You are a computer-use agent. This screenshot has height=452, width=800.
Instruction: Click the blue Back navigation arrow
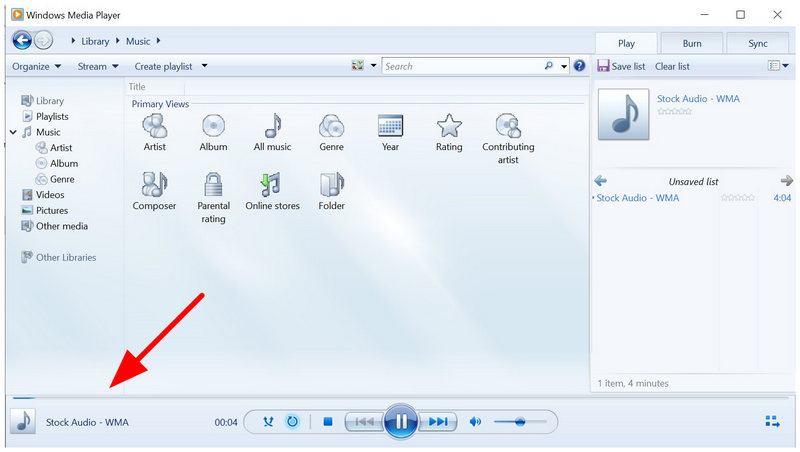click(22, 40)
